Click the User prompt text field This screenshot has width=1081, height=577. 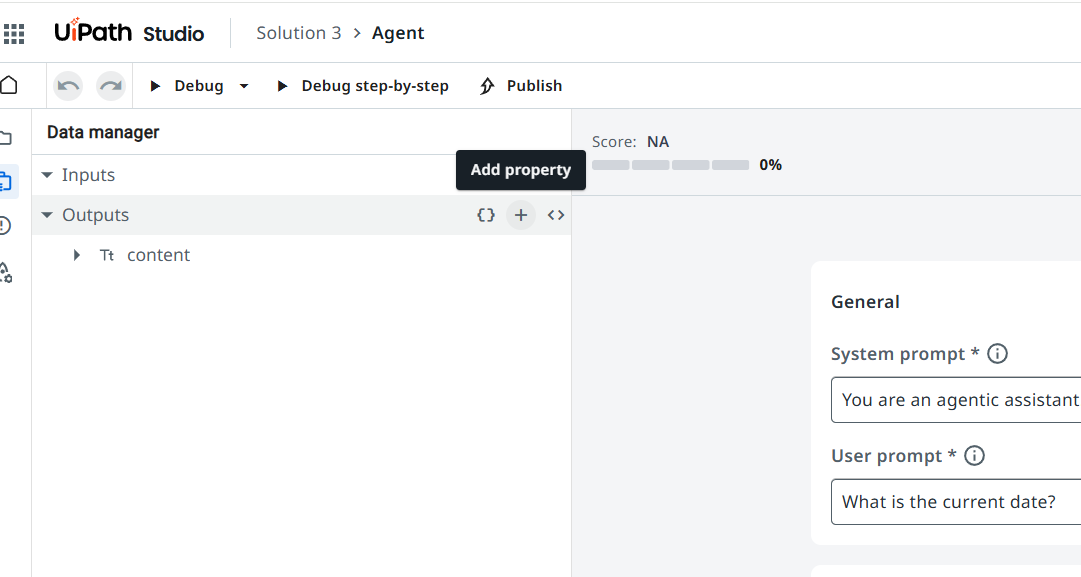pos(955,502)
